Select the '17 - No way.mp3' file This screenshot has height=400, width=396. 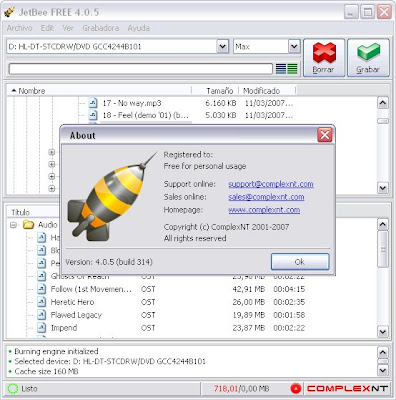coord(132,103)
